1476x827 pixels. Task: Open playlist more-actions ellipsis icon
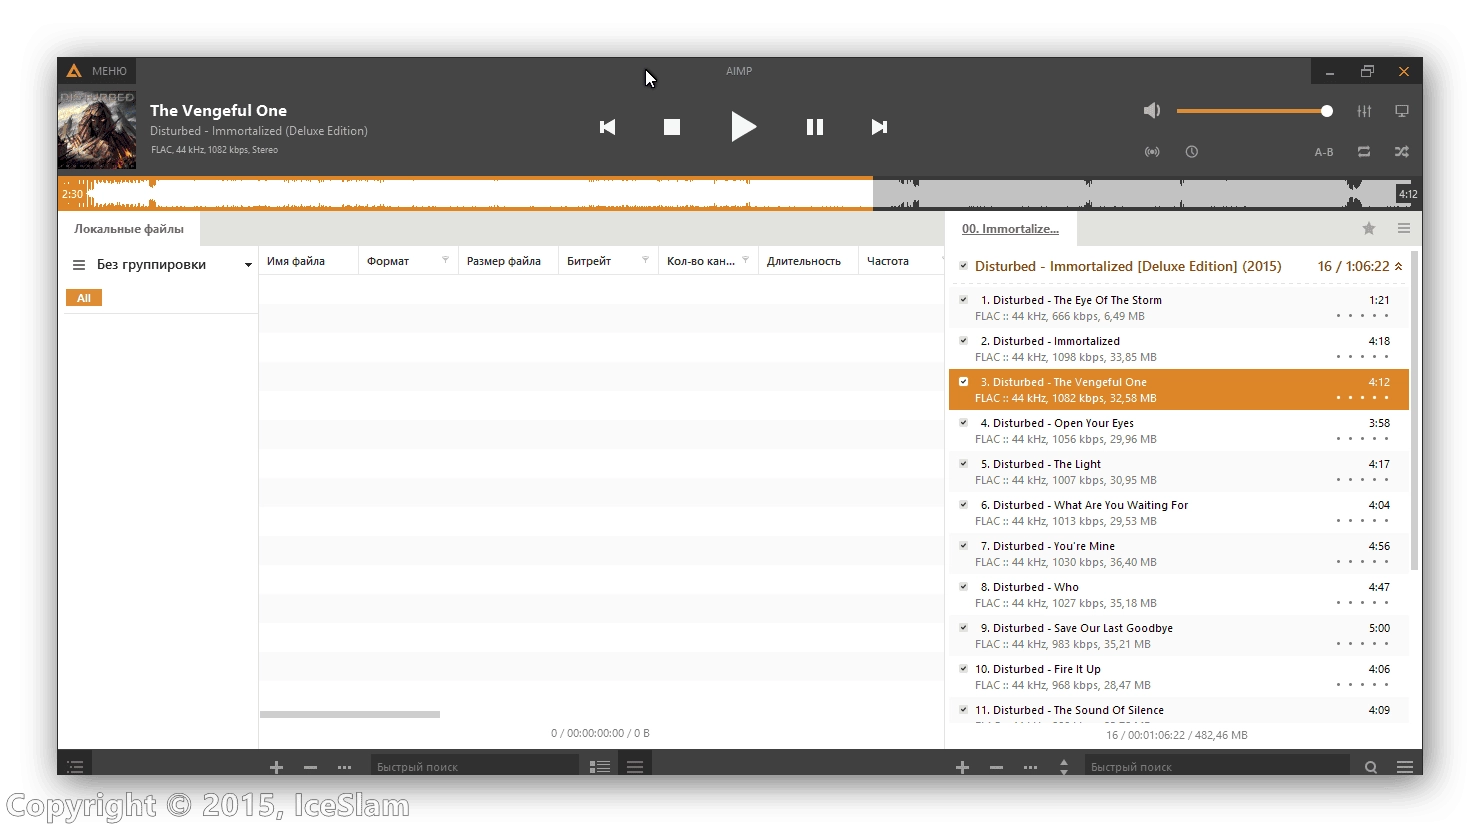[1030, 767]
